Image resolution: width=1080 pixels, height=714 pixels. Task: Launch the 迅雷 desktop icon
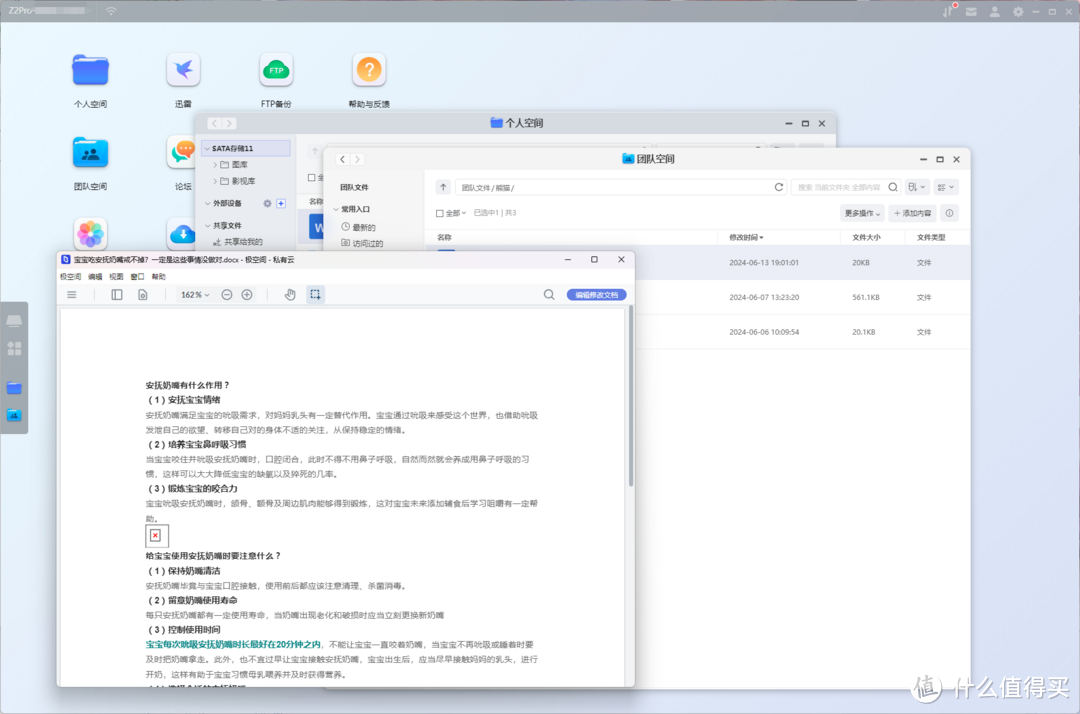click(182, 70)
